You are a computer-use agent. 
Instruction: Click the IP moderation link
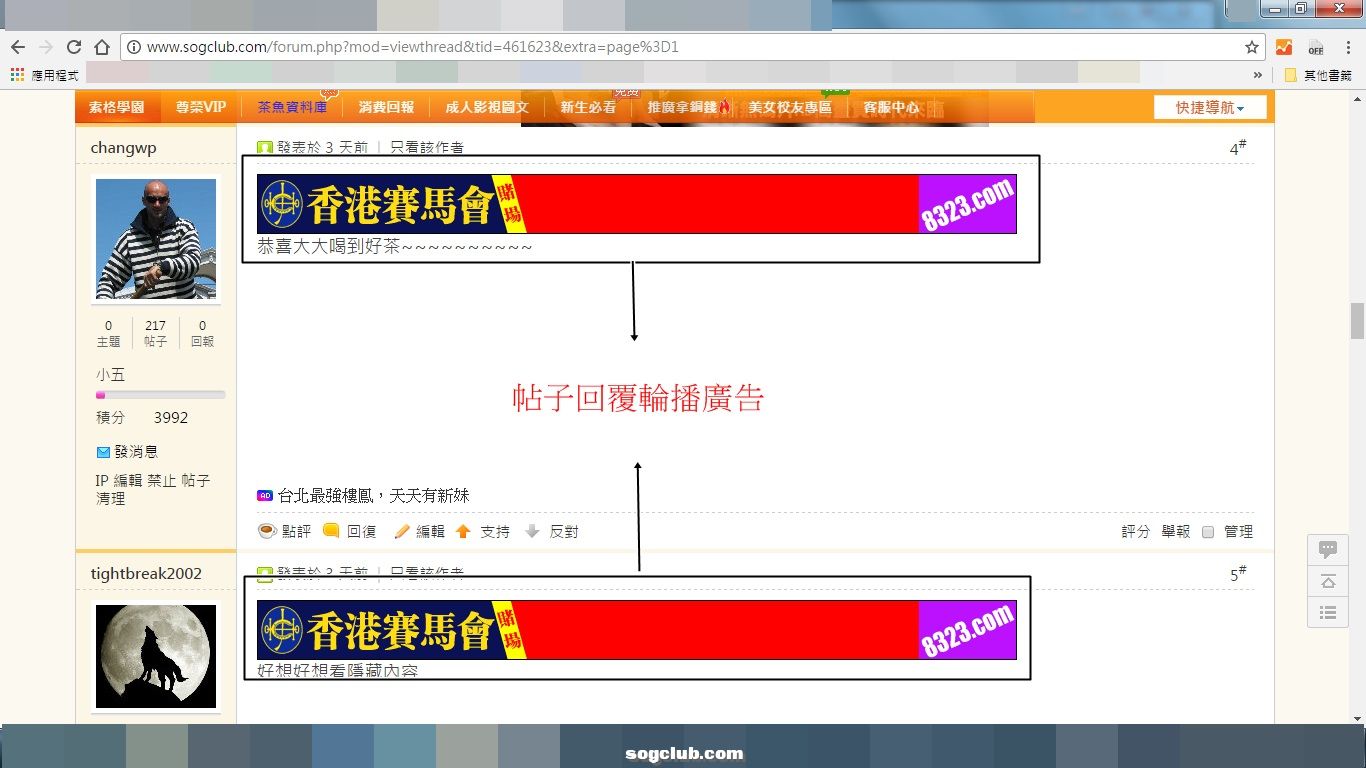point(102,481)
